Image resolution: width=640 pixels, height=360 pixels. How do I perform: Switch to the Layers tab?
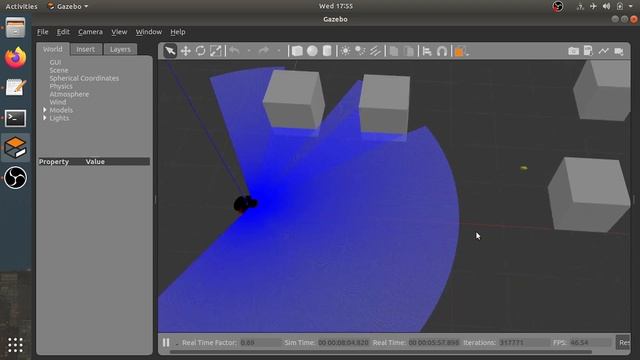click(x=120, y=49)
